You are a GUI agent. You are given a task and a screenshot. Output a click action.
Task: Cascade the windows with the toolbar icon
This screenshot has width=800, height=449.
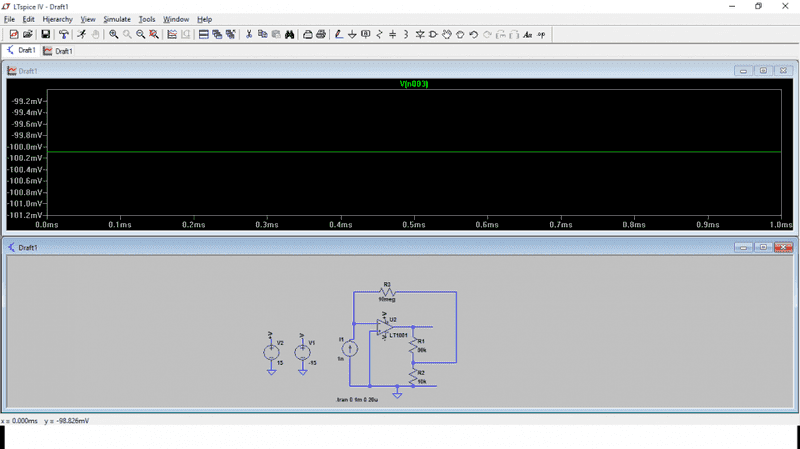click(x=217, y=34)
